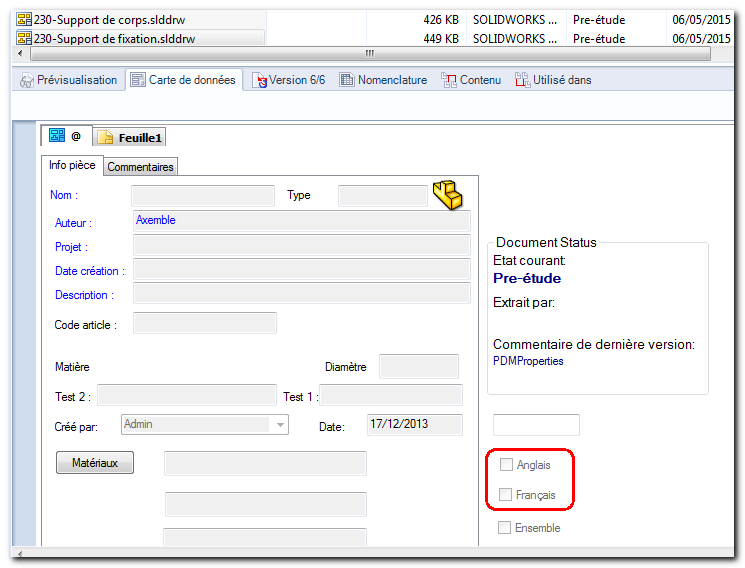Click the Nomenclature tab icon

click(347, 80)
